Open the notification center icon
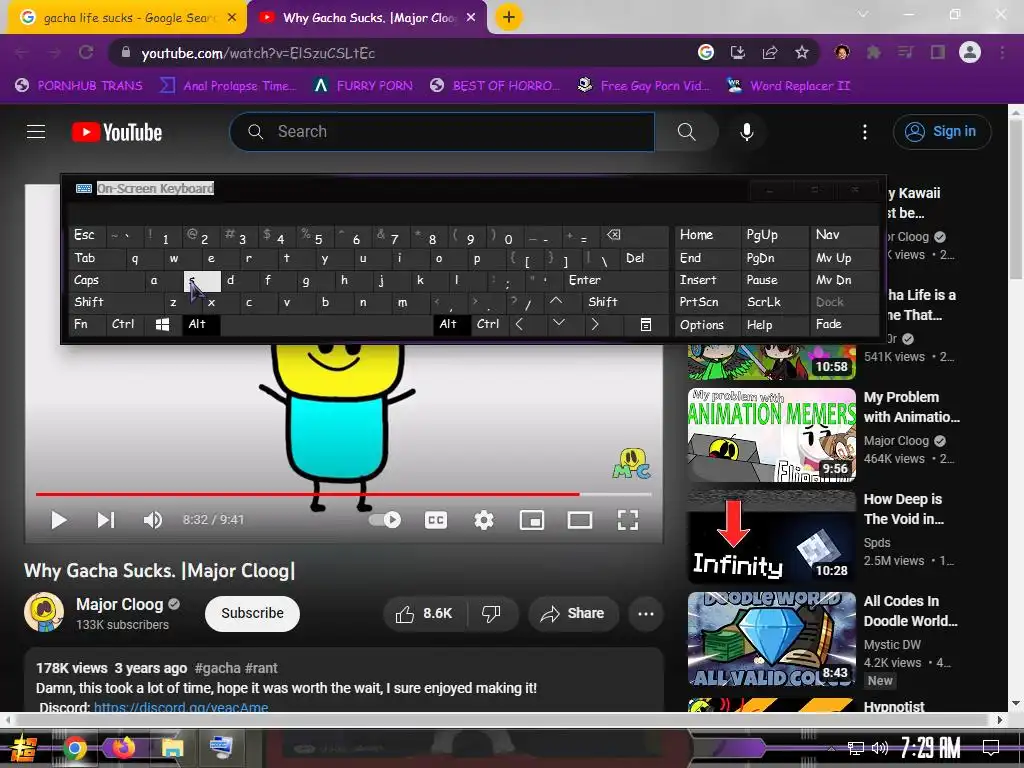The image size is (1024, 768). [991, 748]
